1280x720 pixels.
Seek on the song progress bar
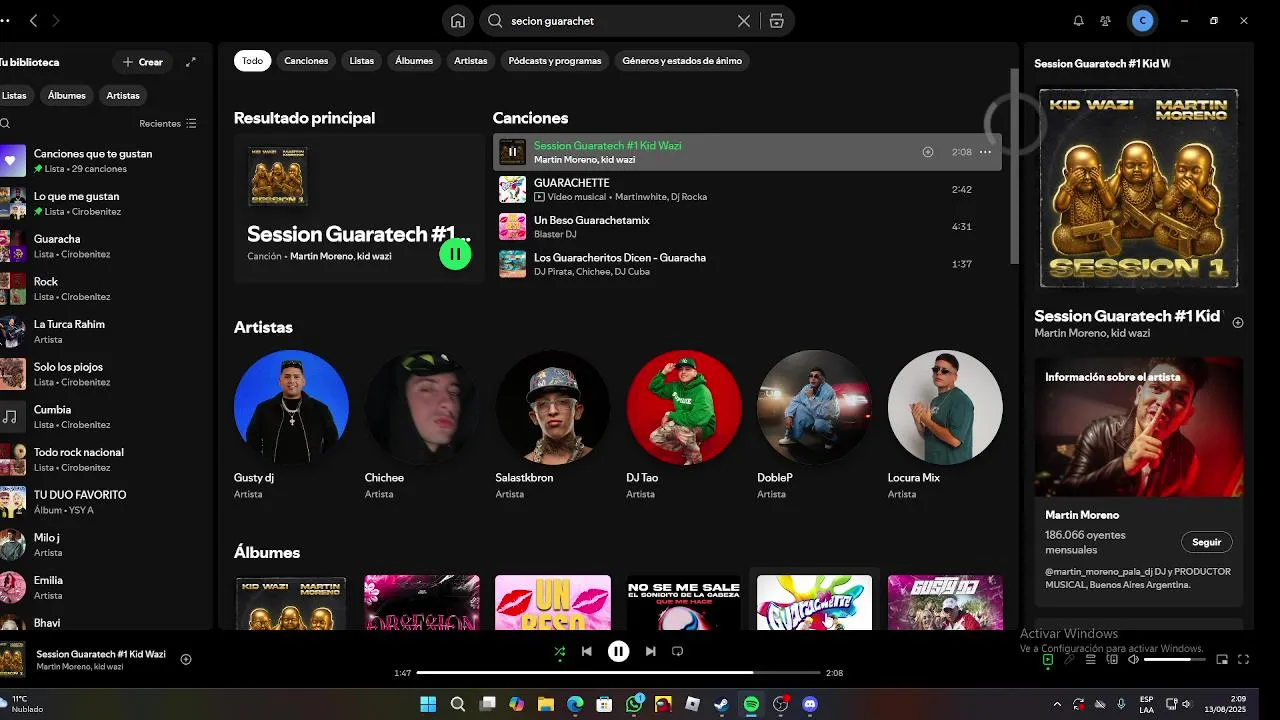[618, 673]
